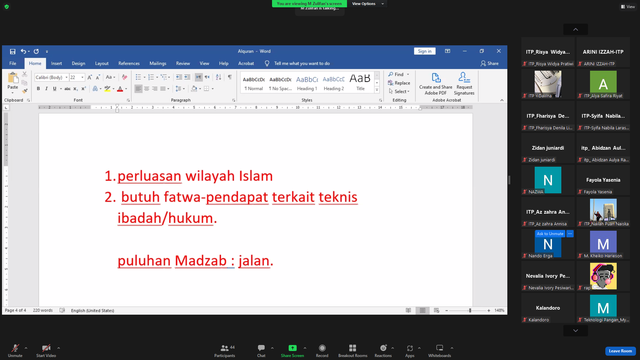Click the Save icon in Word title bar
Screen dimensions: 640x360
pyautogui.click(x=12, y=51)
